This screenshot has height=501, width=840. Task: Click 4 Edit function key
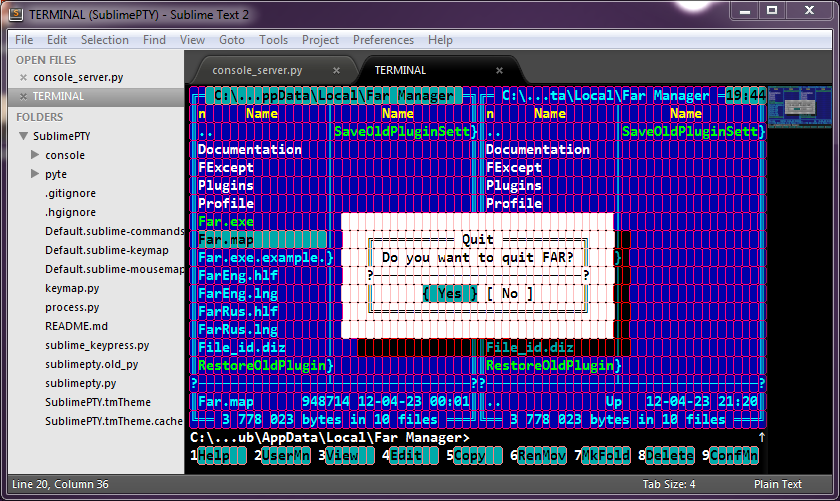(x=410, y=455)
